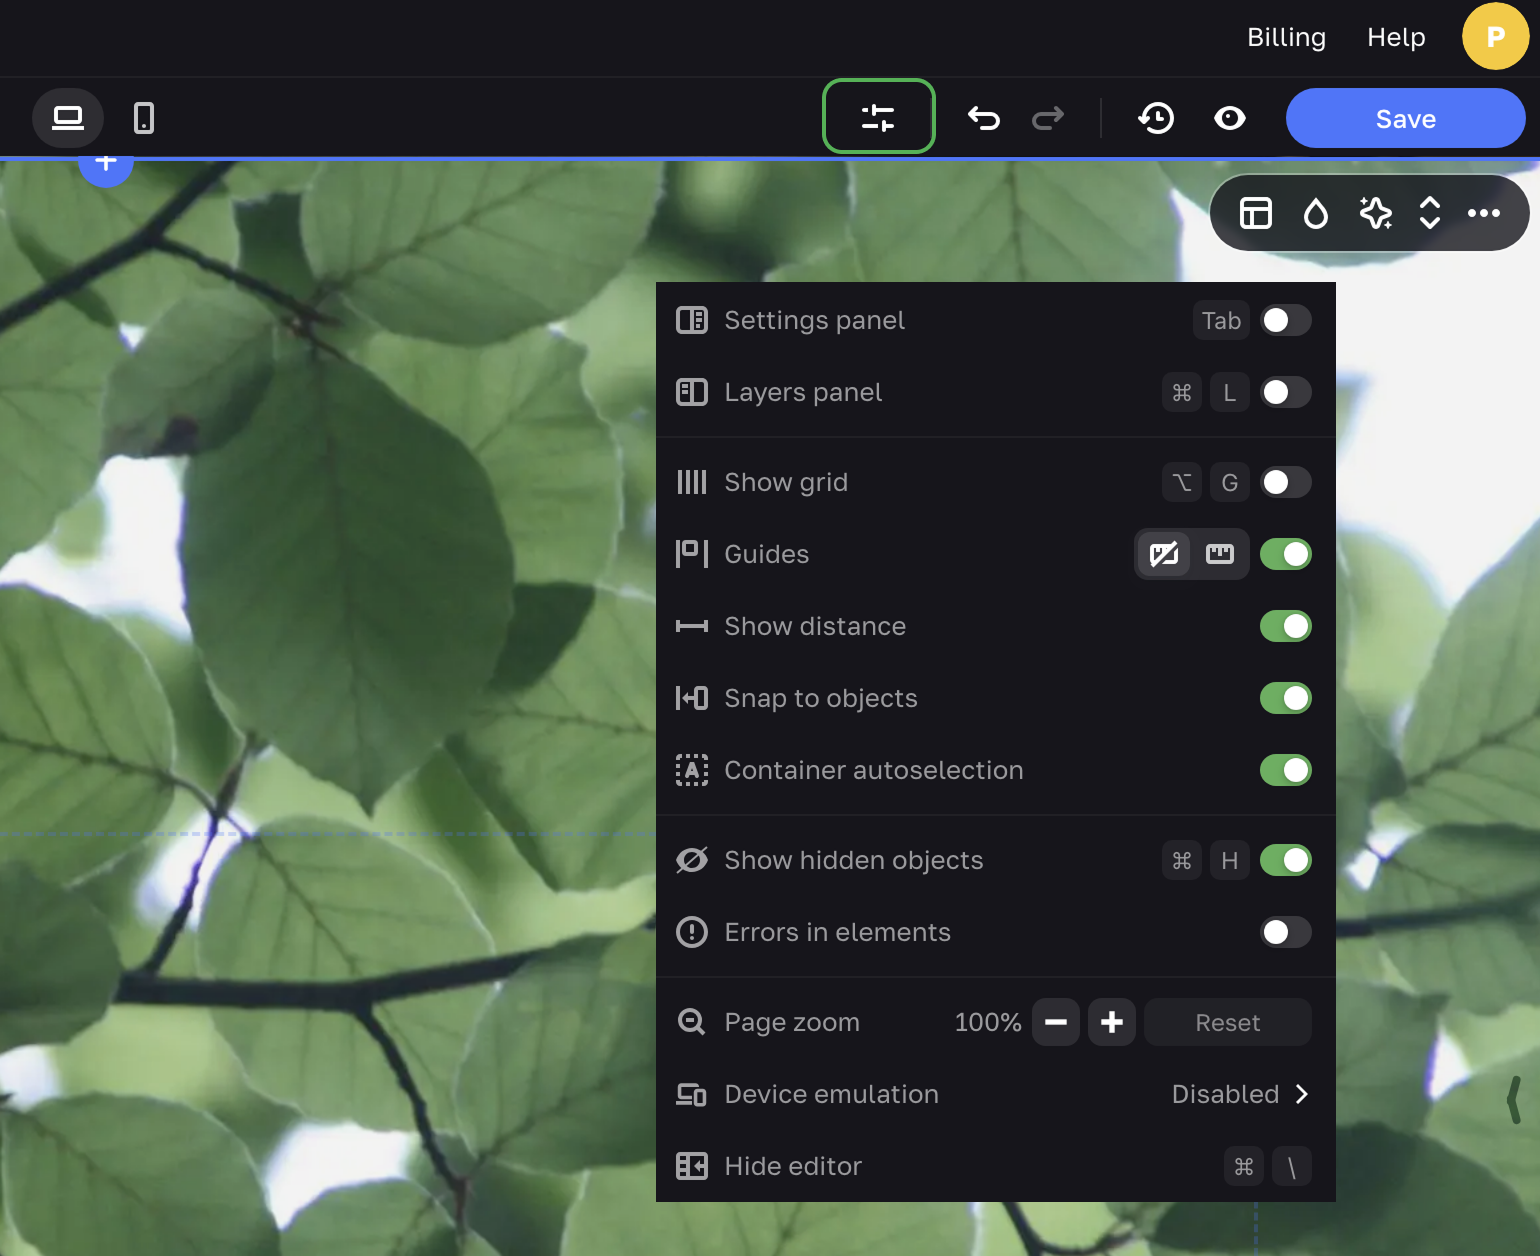The height and width of the screenshot is (1256, 1540).
Task: Expand Device emulation options
Action: (1240, 1094)
